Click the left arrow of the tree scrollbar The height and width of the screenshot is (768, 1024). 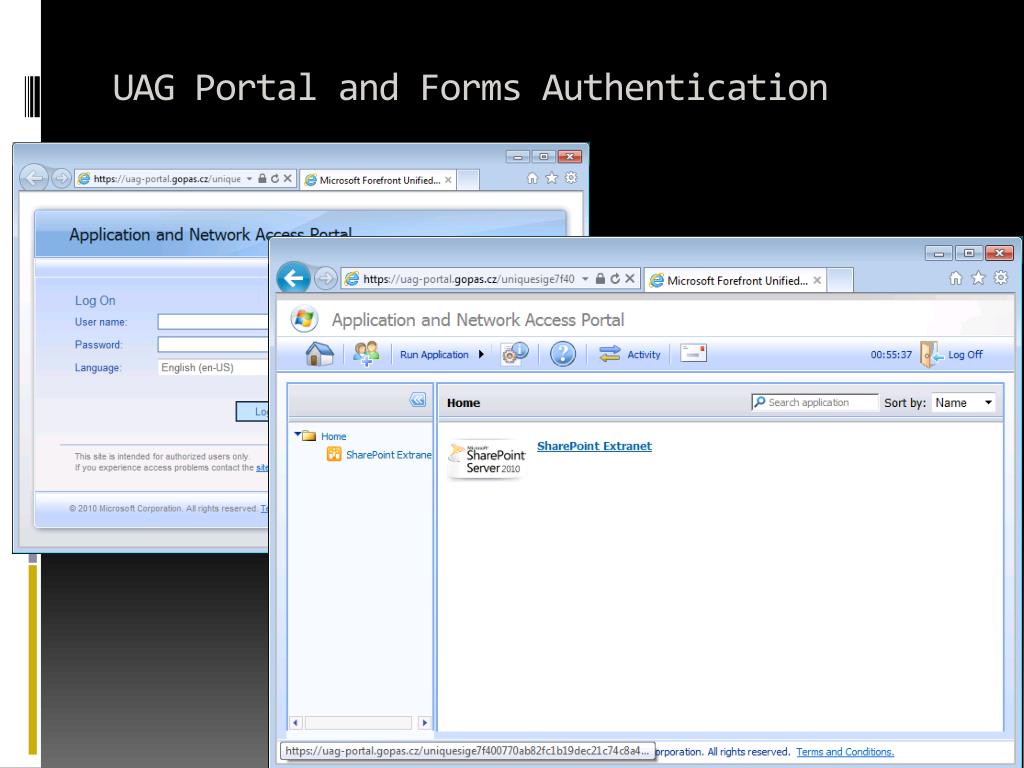pyautogui.click(x=295, y=723)
